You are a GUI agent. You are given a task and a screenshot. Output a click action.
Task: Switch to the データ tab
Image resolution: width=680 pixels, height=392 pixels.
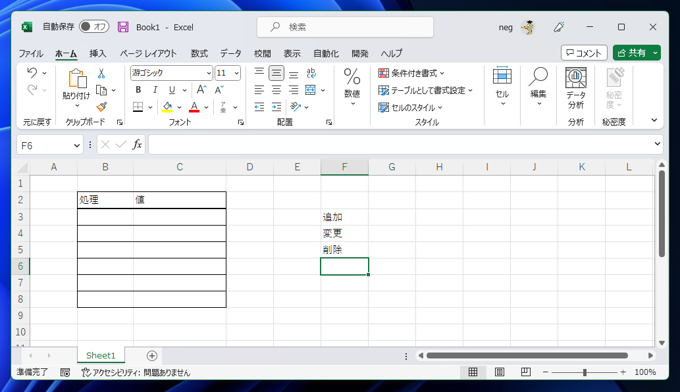coord(230,53)
